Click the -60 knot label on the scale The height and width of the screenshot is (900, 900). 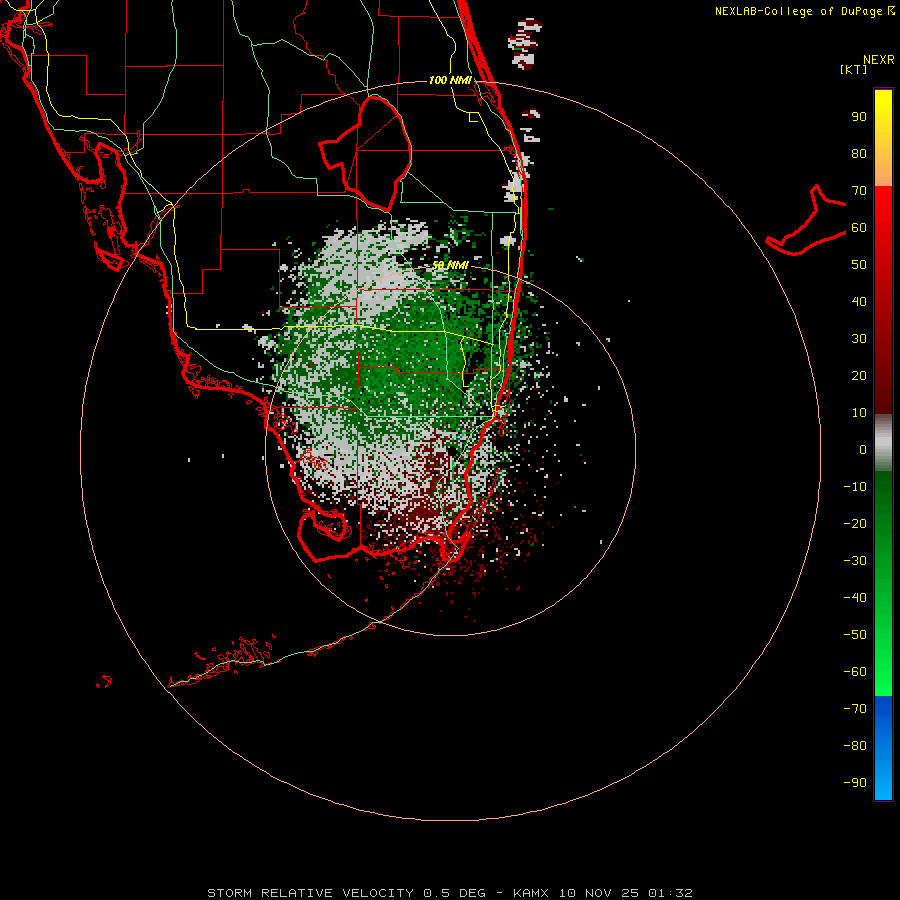[855, 672]
